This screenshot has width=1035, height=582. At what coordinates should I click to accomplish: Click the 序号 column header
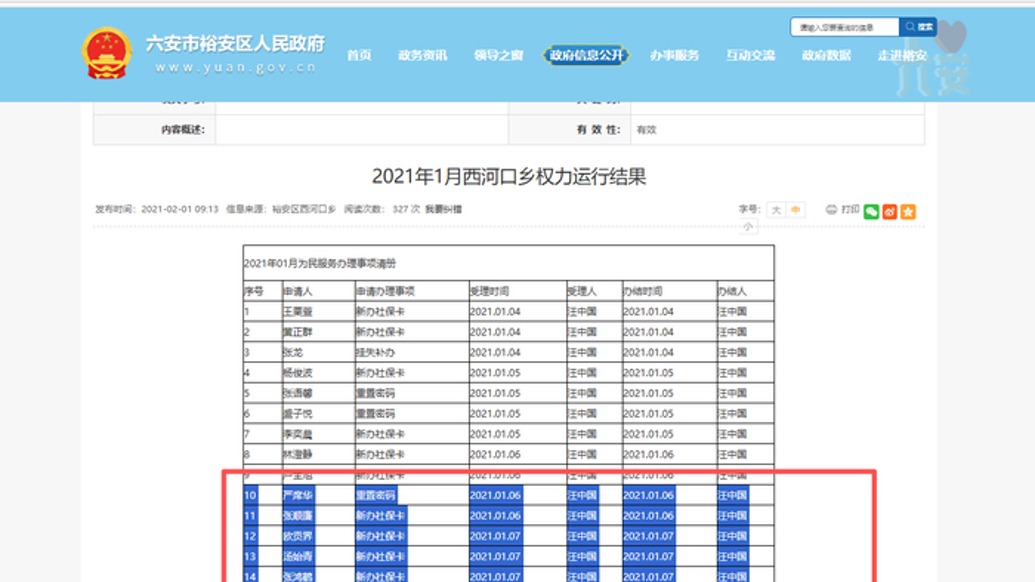253,291
